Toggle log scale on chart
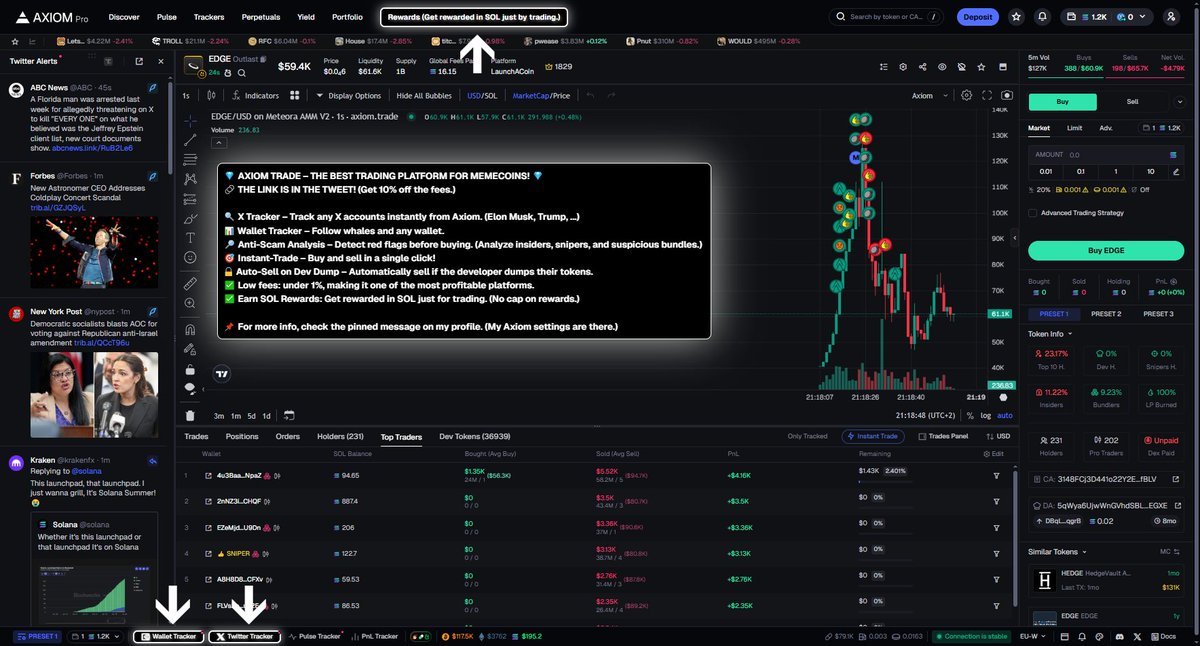The height and width of the screenshot is (646, 1200). (986, 415)
